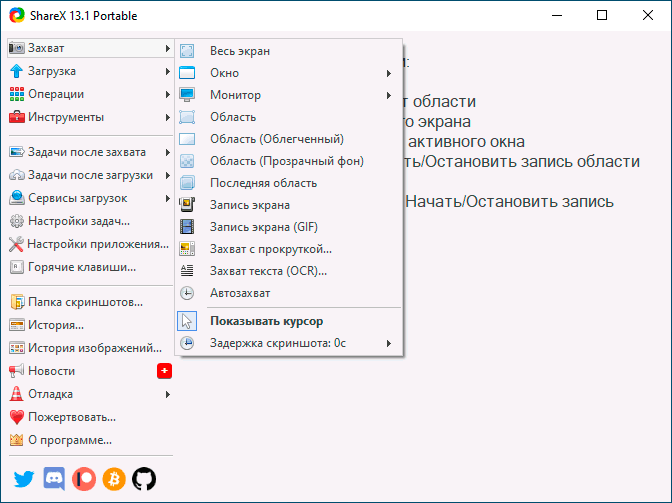This screenshot has width=672, height=503.
Task: Click the timer icon for Задержка скриншота
Action: (187, 343)
